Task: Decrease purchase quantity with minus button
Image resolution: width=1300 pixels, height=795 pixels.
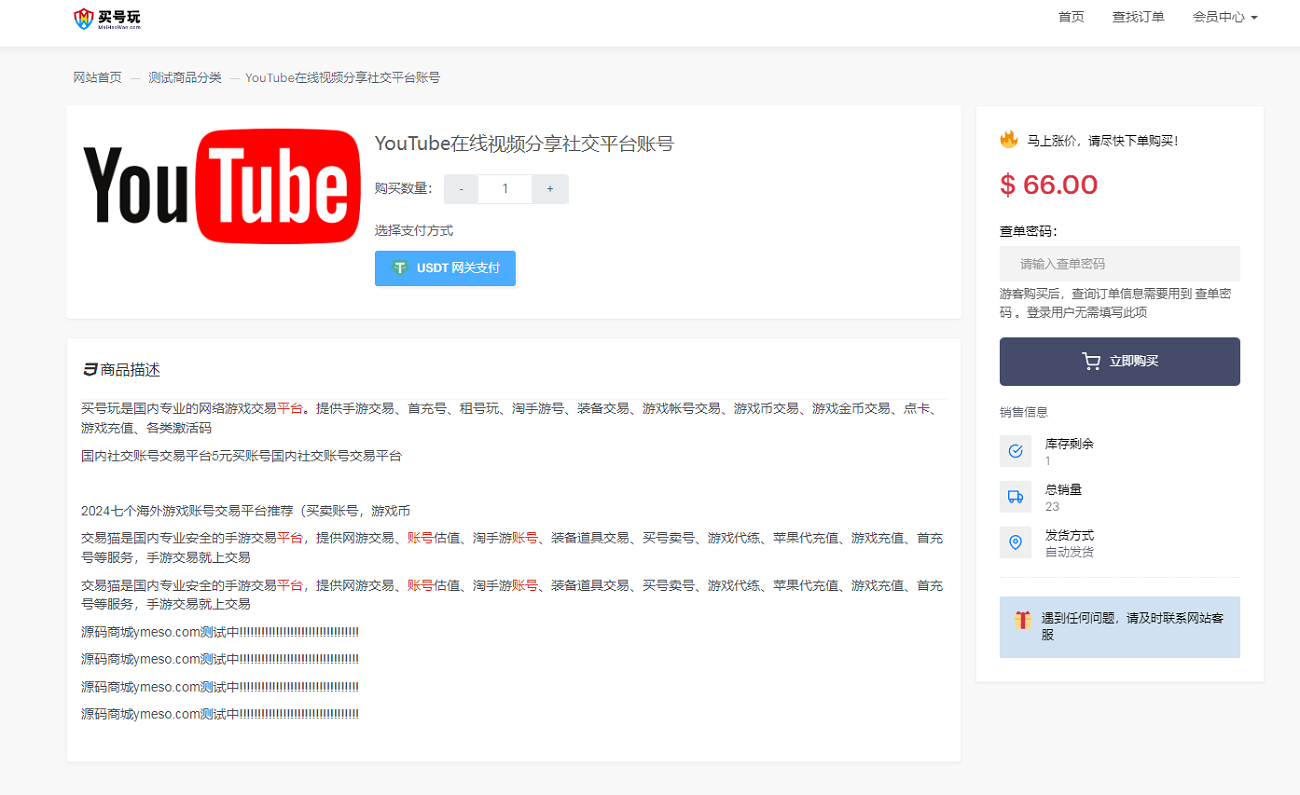Action: pos(461,189)
